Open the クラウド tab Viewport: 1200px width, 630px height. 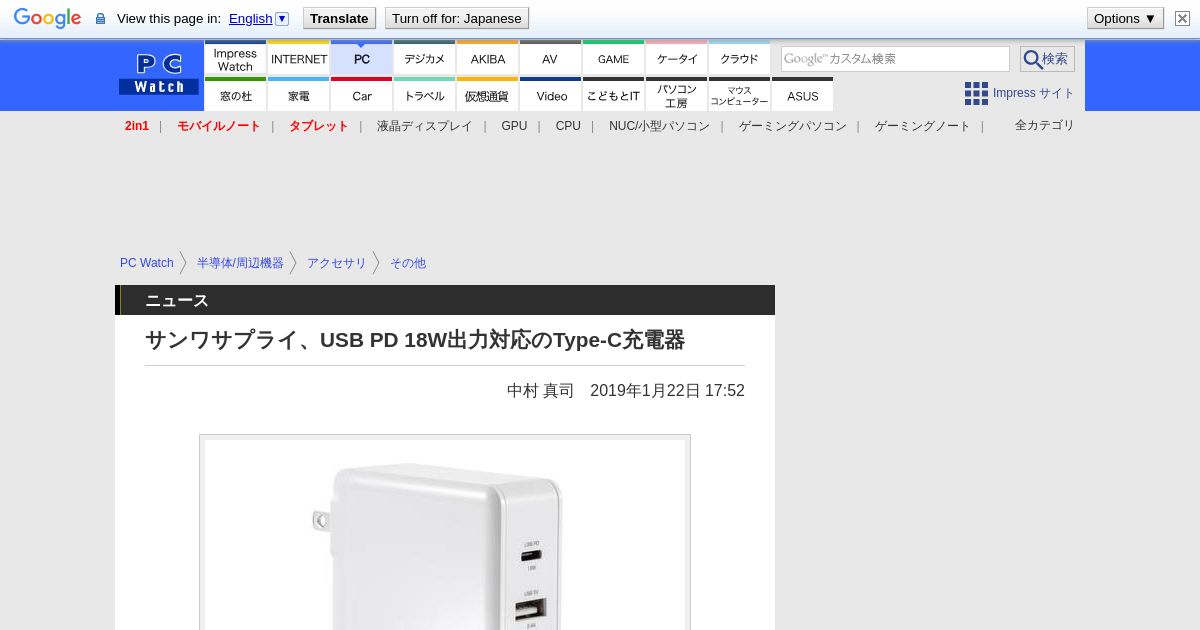739,59
